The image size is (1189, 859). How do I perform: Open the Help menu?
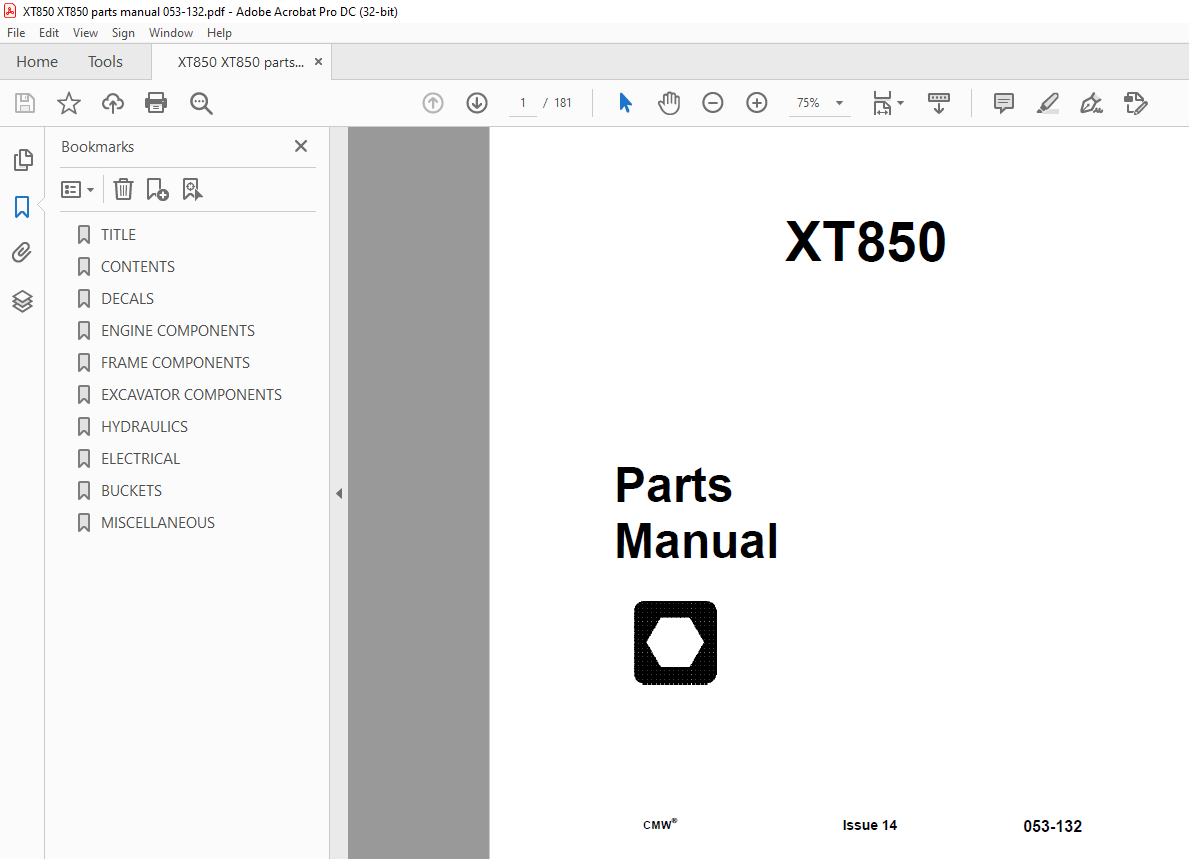[x=219, y=33]
